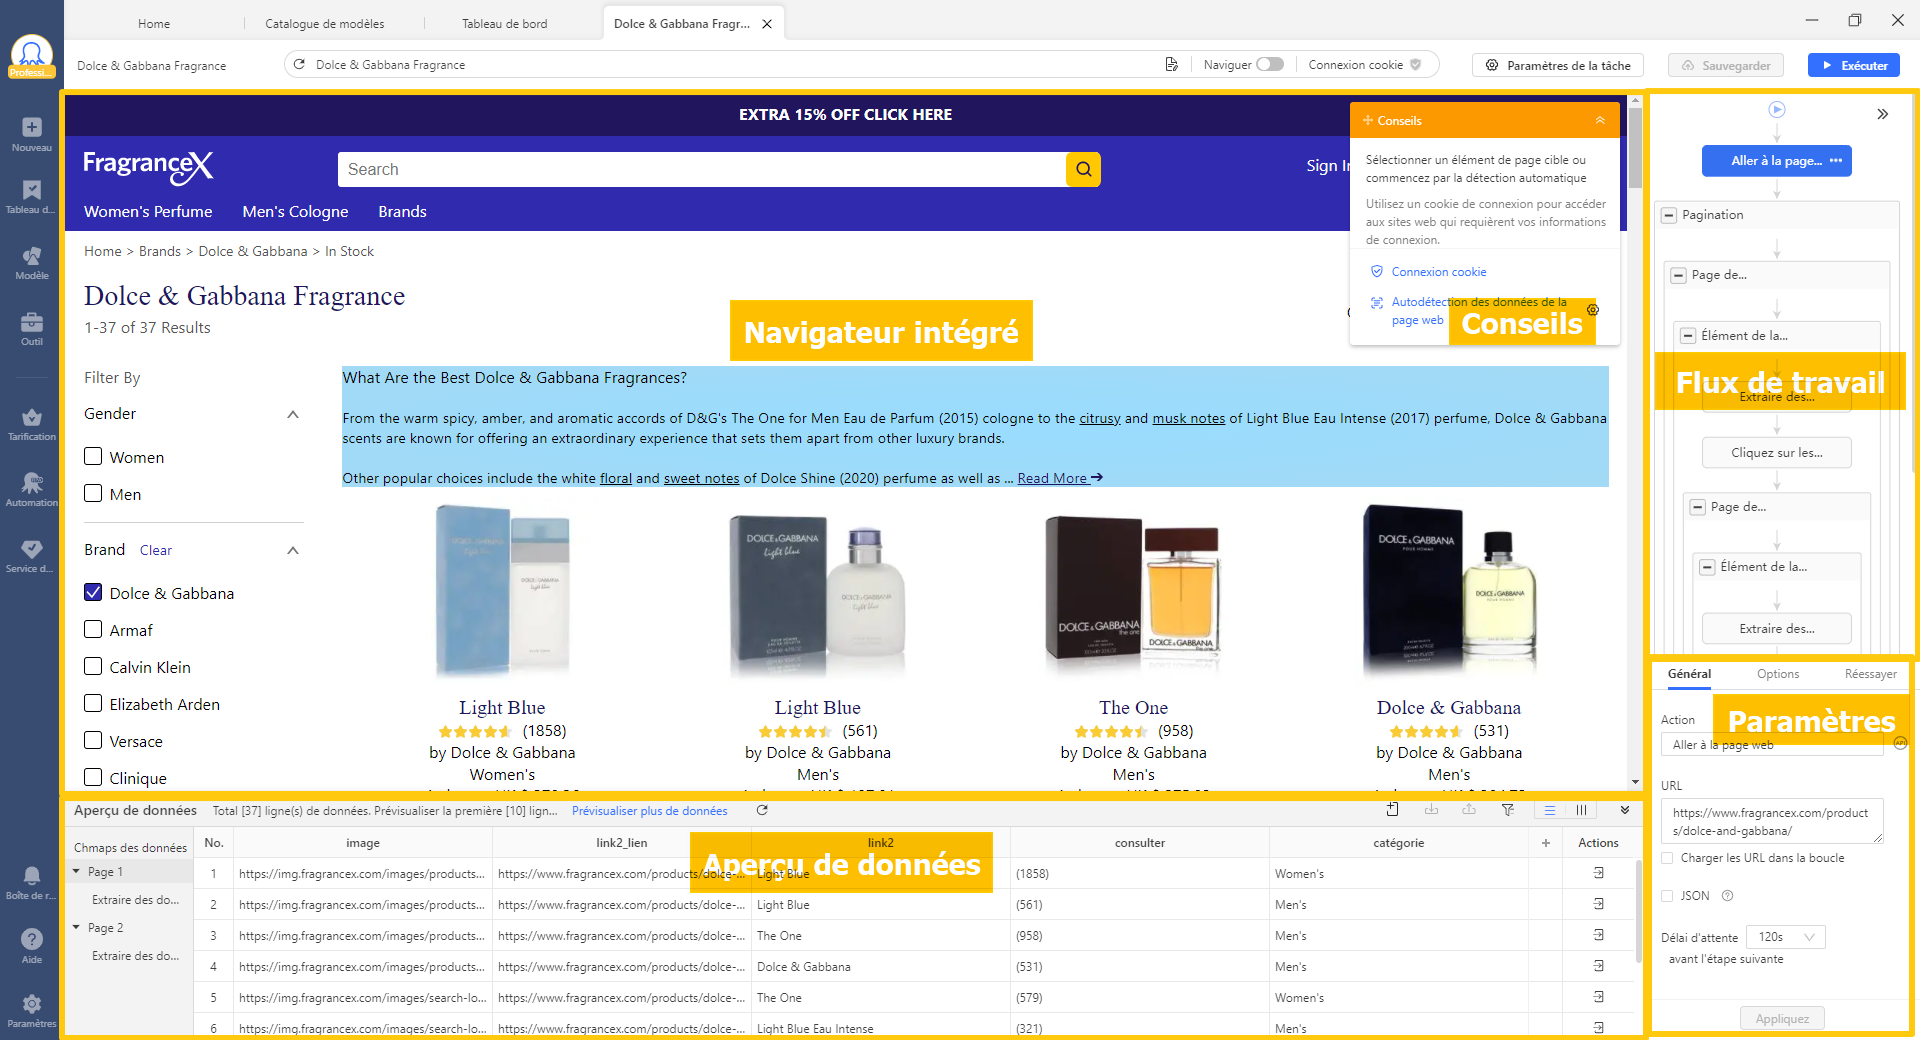Collapse the Brand filter section
Image resolution: width=1922 pixels, height=1040 pixels.
tap(293, 550)
